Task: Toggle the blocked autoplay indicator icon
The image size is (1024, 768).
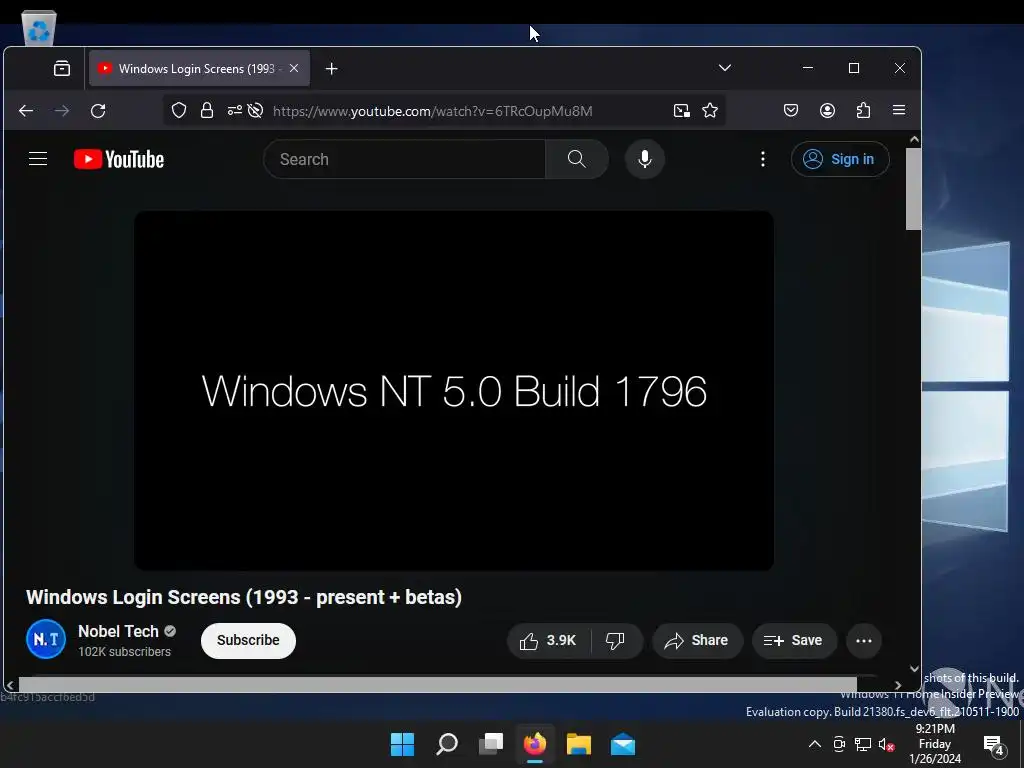Action: pos(255,110)
